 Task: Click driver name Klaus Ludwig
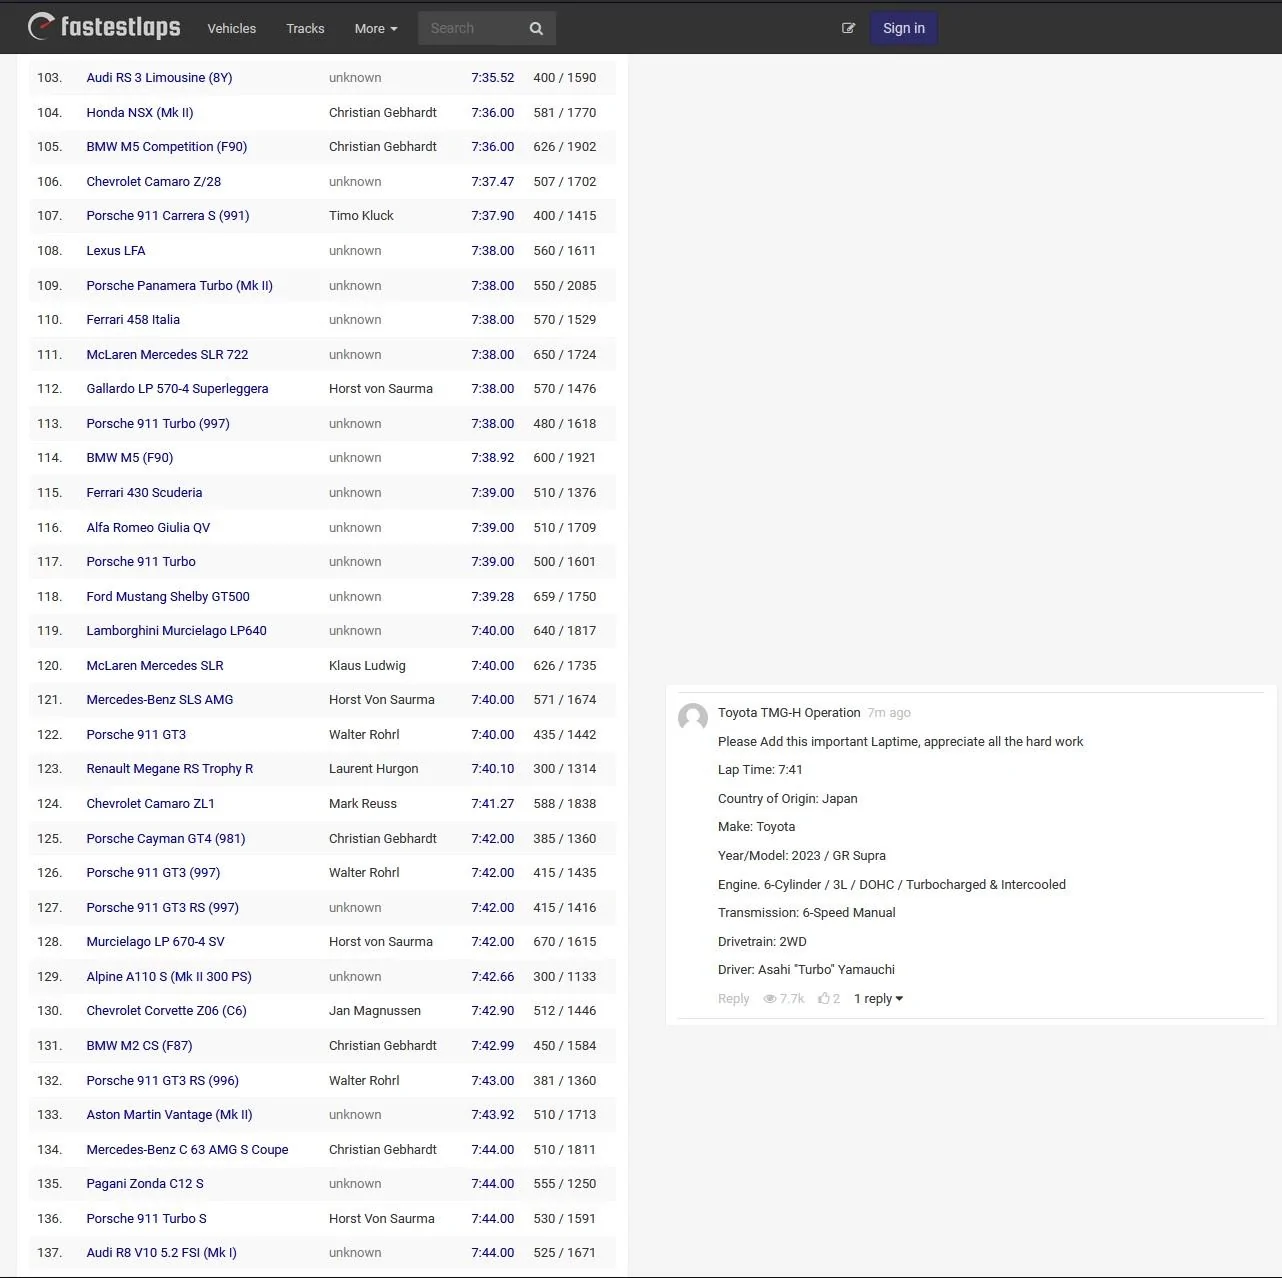[x=367, y=666]
